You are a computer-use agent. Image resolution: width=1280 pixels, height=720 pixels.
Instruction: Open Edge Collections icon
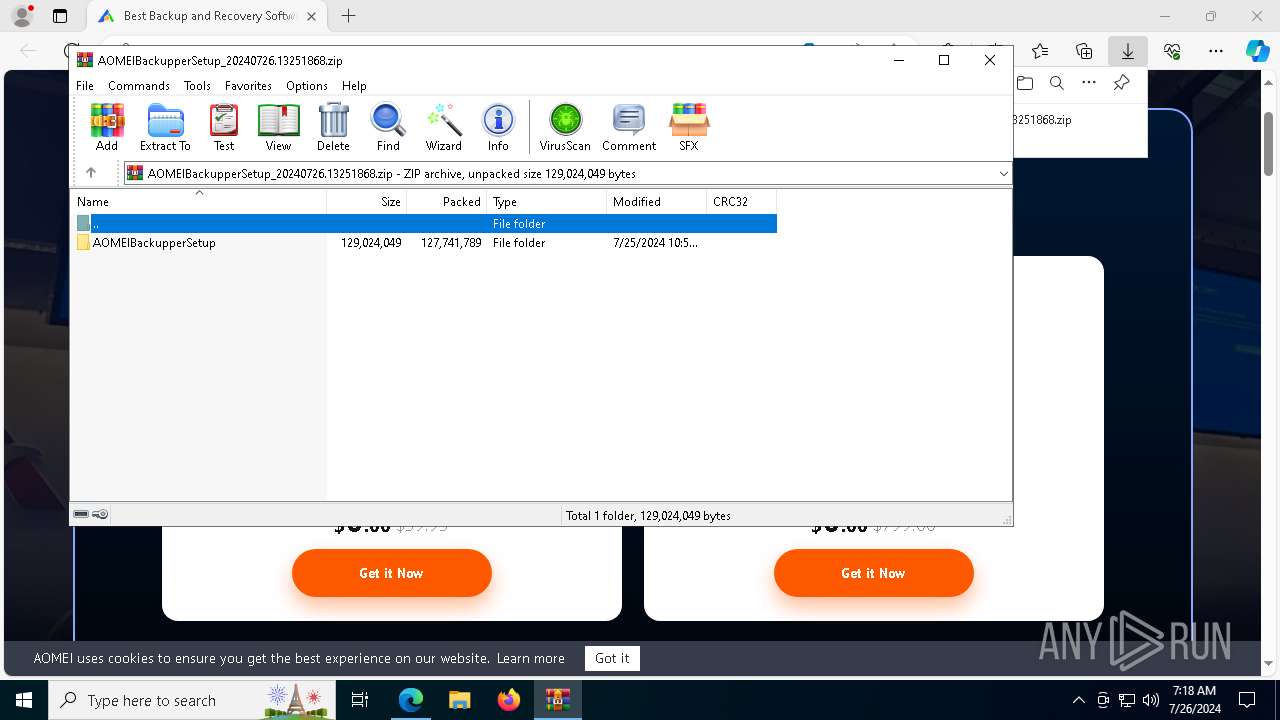[x=1084, y=51]
